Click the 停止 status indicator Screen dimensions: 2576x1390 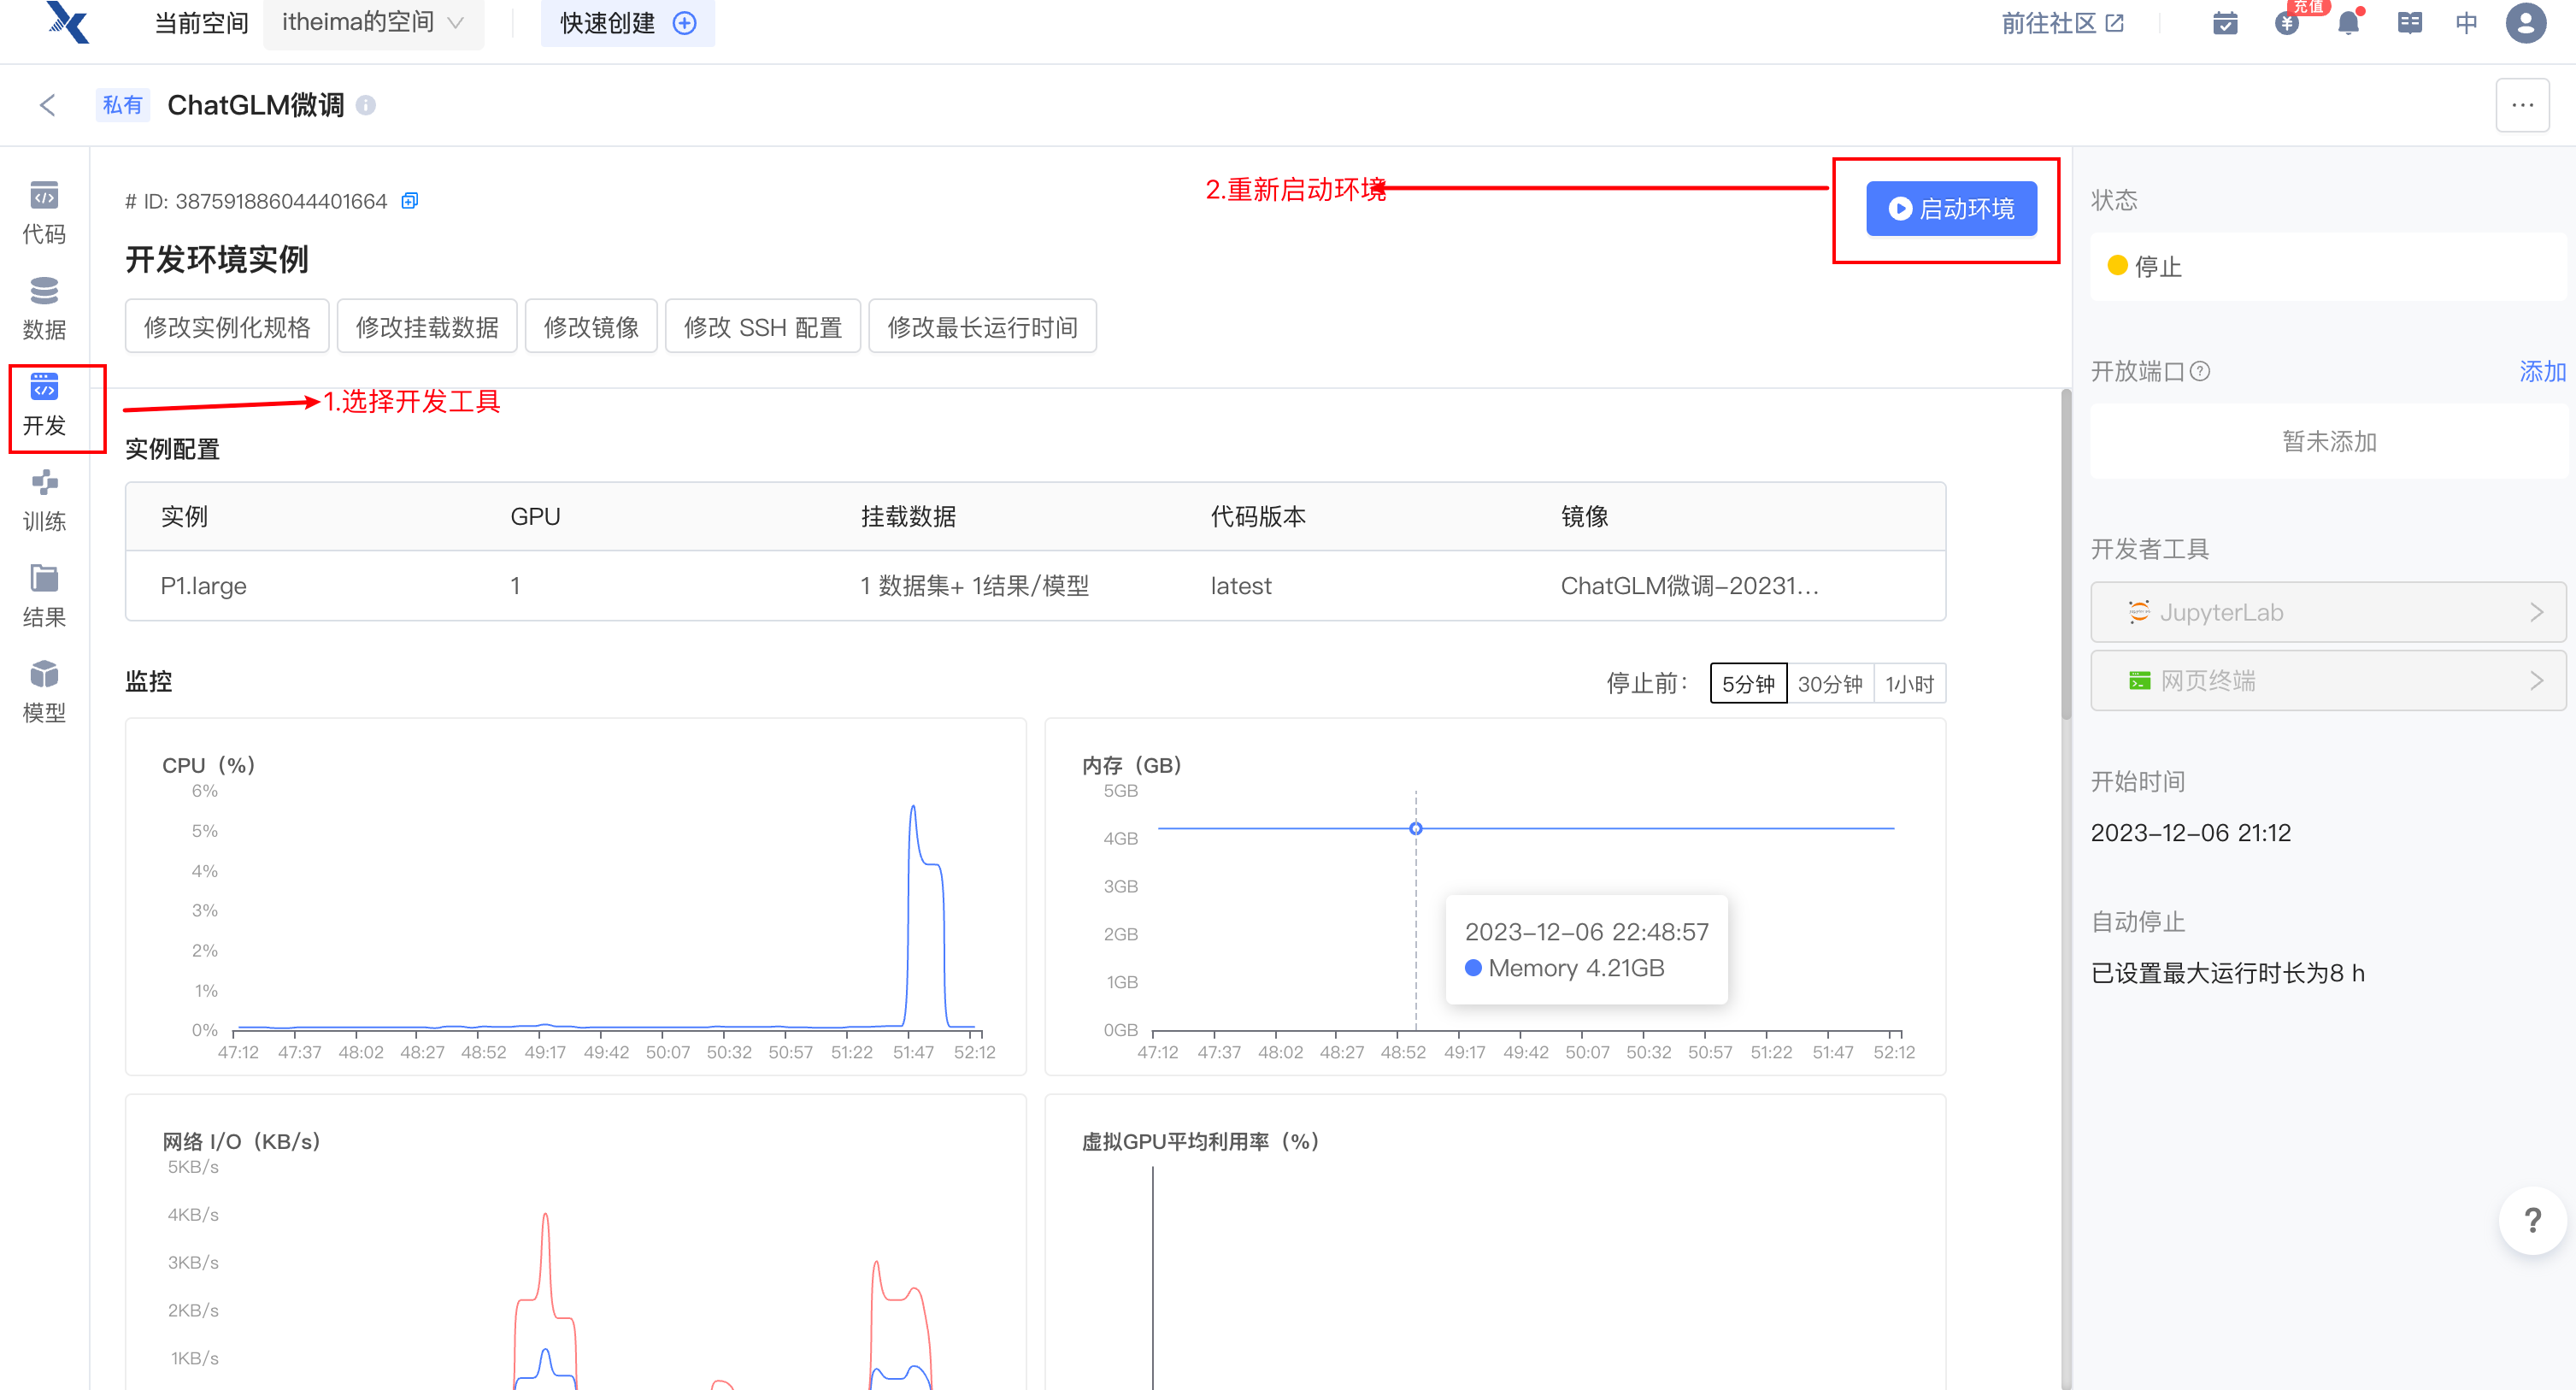(2144, 266)
